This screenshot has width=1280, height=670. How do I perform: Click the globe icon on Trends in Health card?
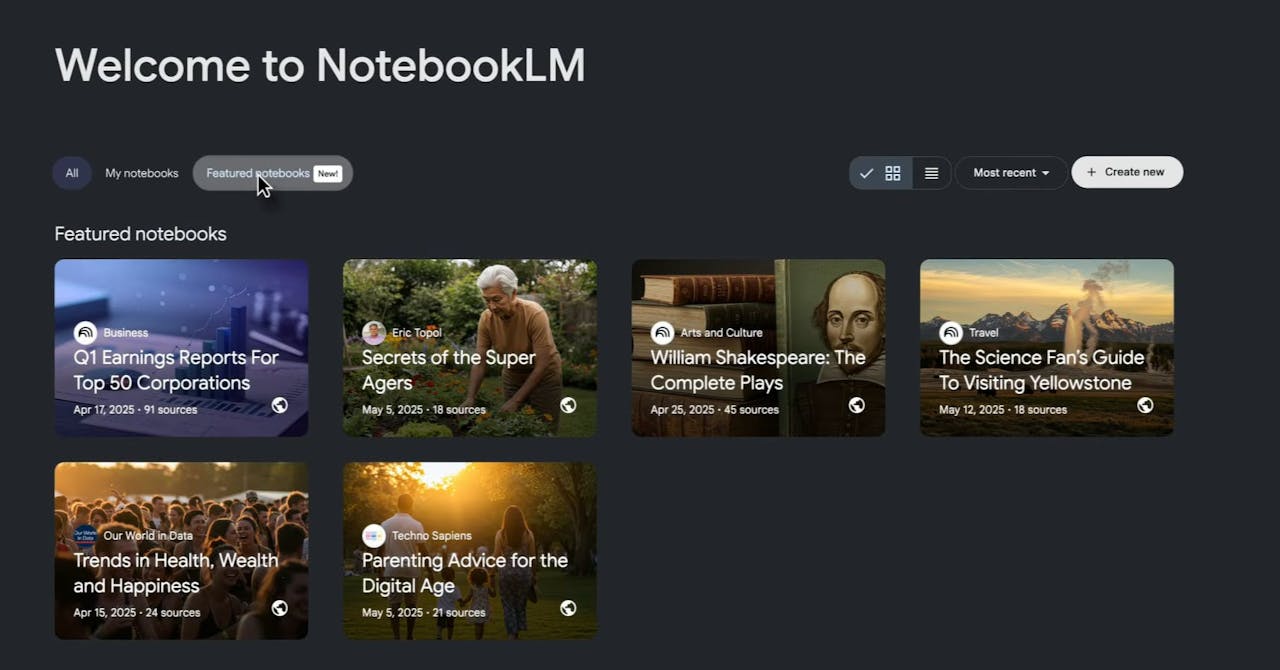point(280,608)
